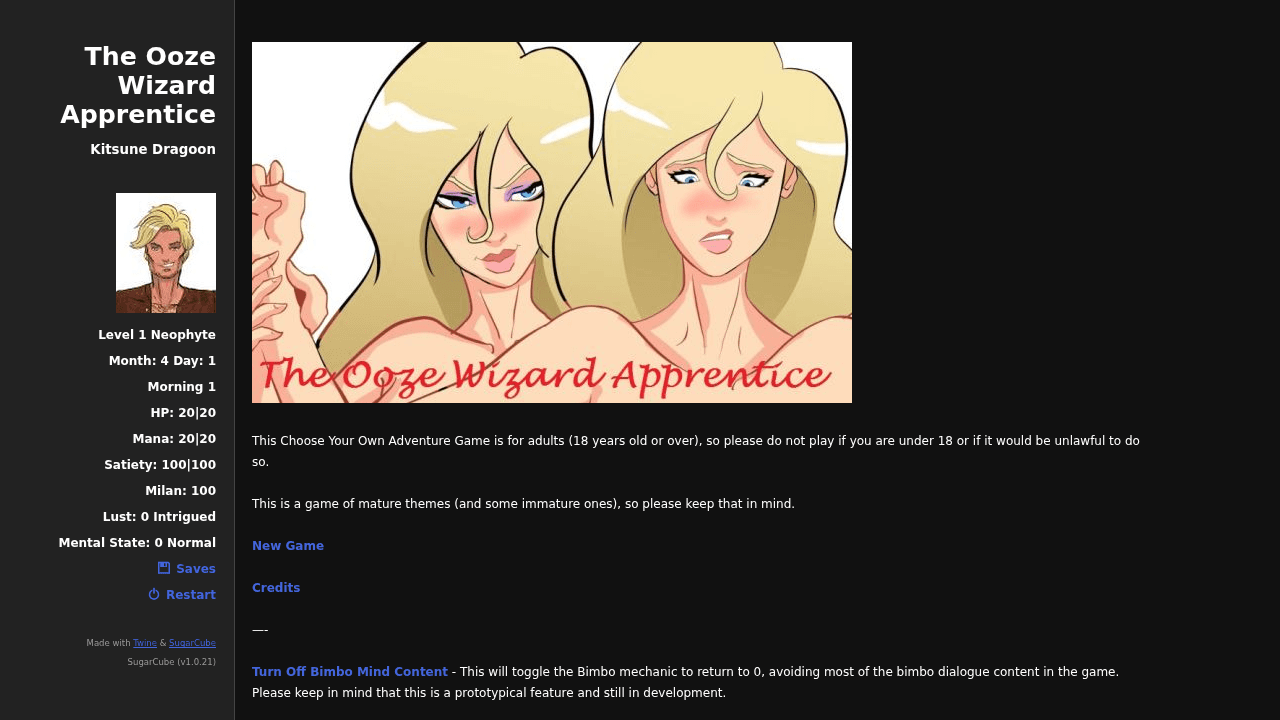Visit the Twine link in footer
Screen dimensions: 1280x720
[145, 643]
